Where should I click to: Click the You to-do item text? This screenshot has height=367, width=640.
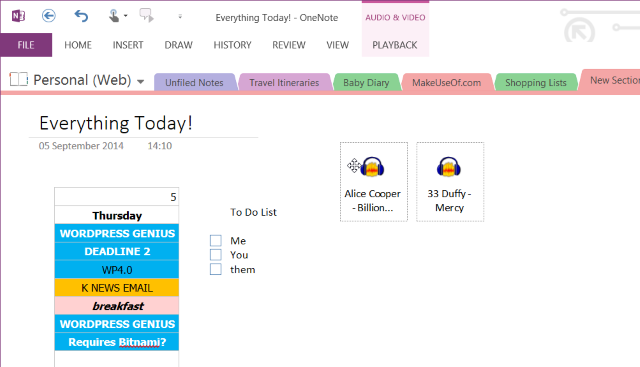[239, 255]
